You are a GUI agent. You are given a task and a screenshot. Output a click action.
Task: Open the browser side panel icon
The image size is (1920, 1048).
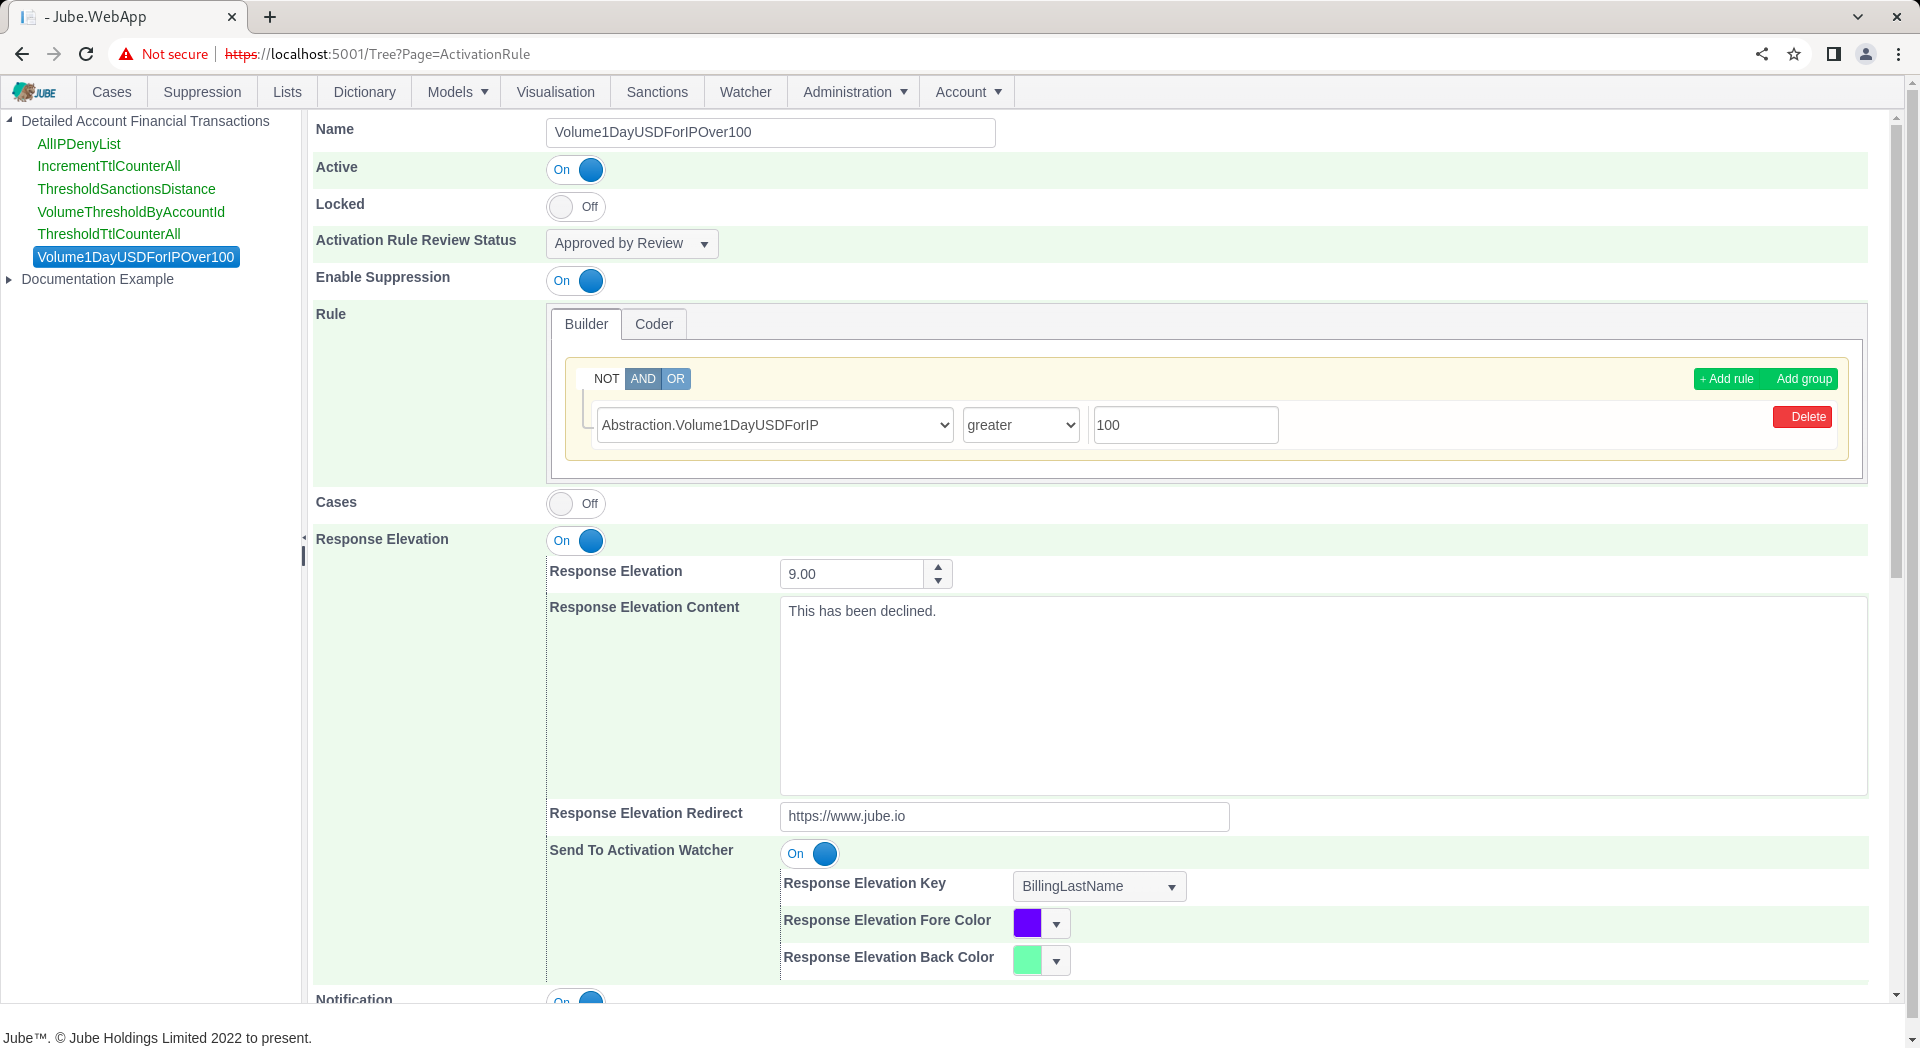click(x=1834, y=54)
